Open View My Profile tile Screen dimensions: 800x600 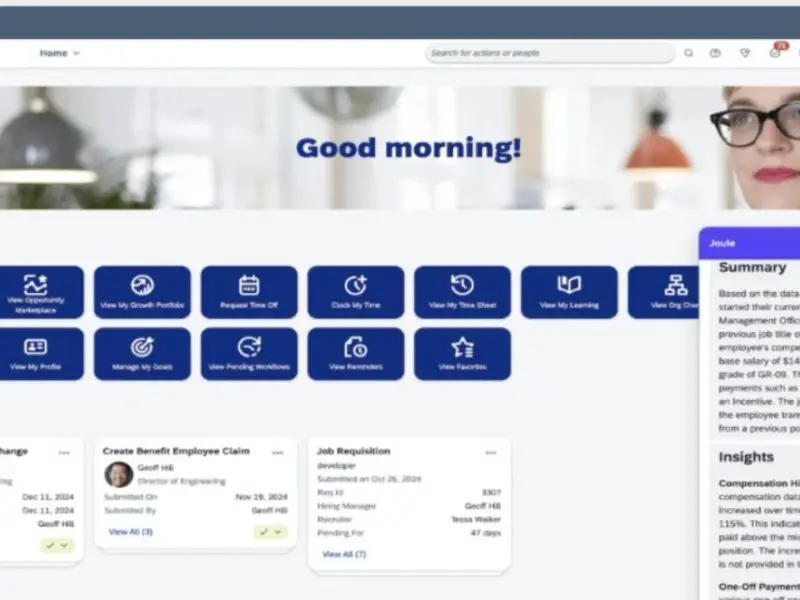click(x=41, y=354)
